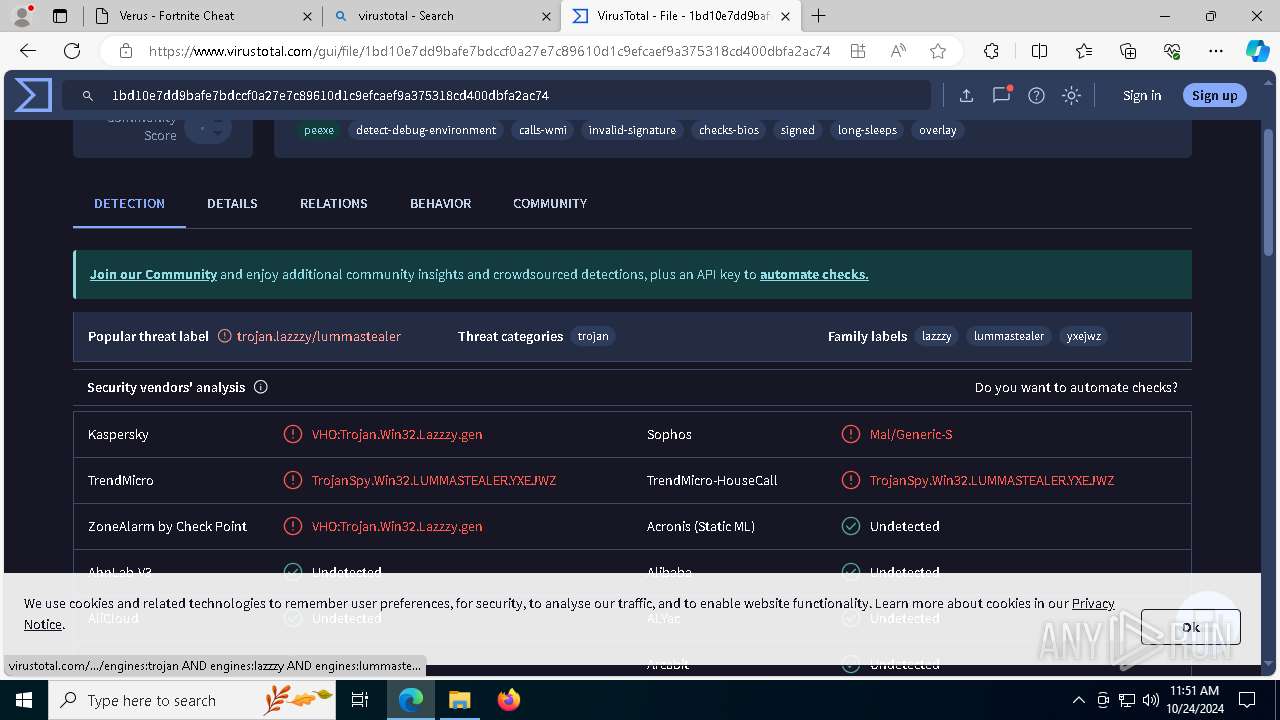Click the lummastealer family label chip
Screen dimensions: 1280x720
tap(1009, 336)
